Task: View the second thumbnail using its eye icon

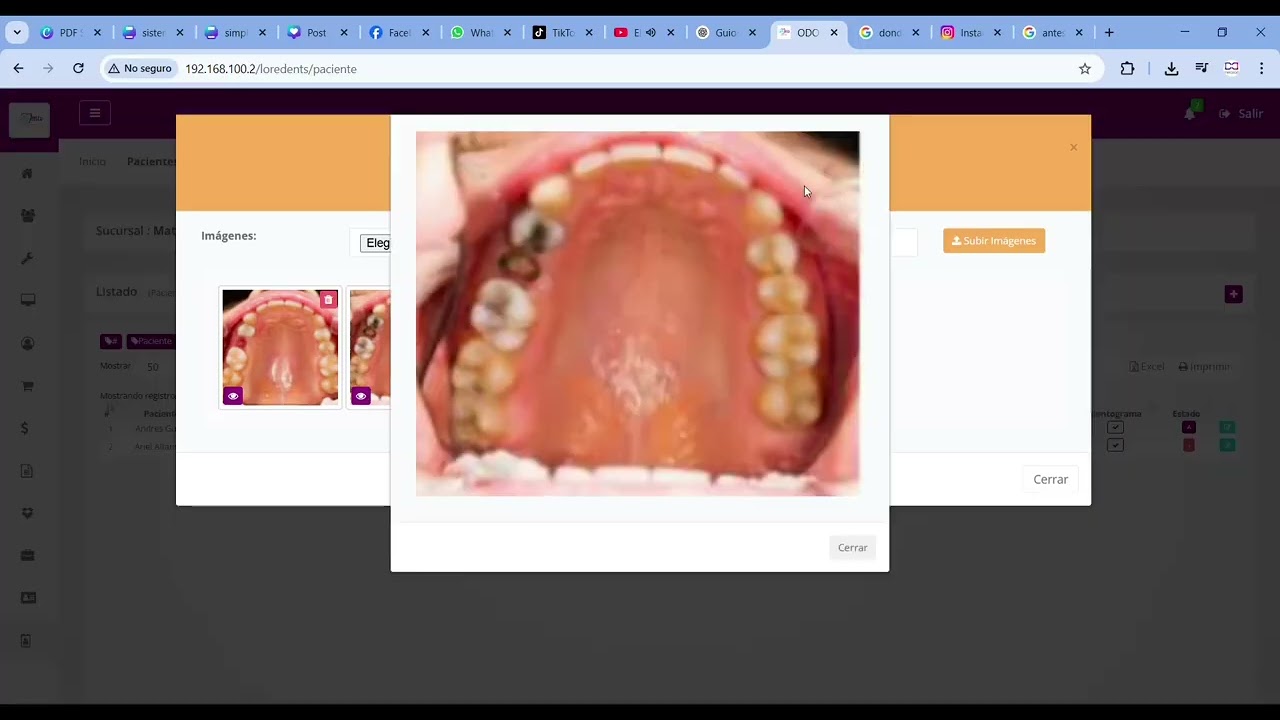Action: pyautogui.click(x=361, y=396)
